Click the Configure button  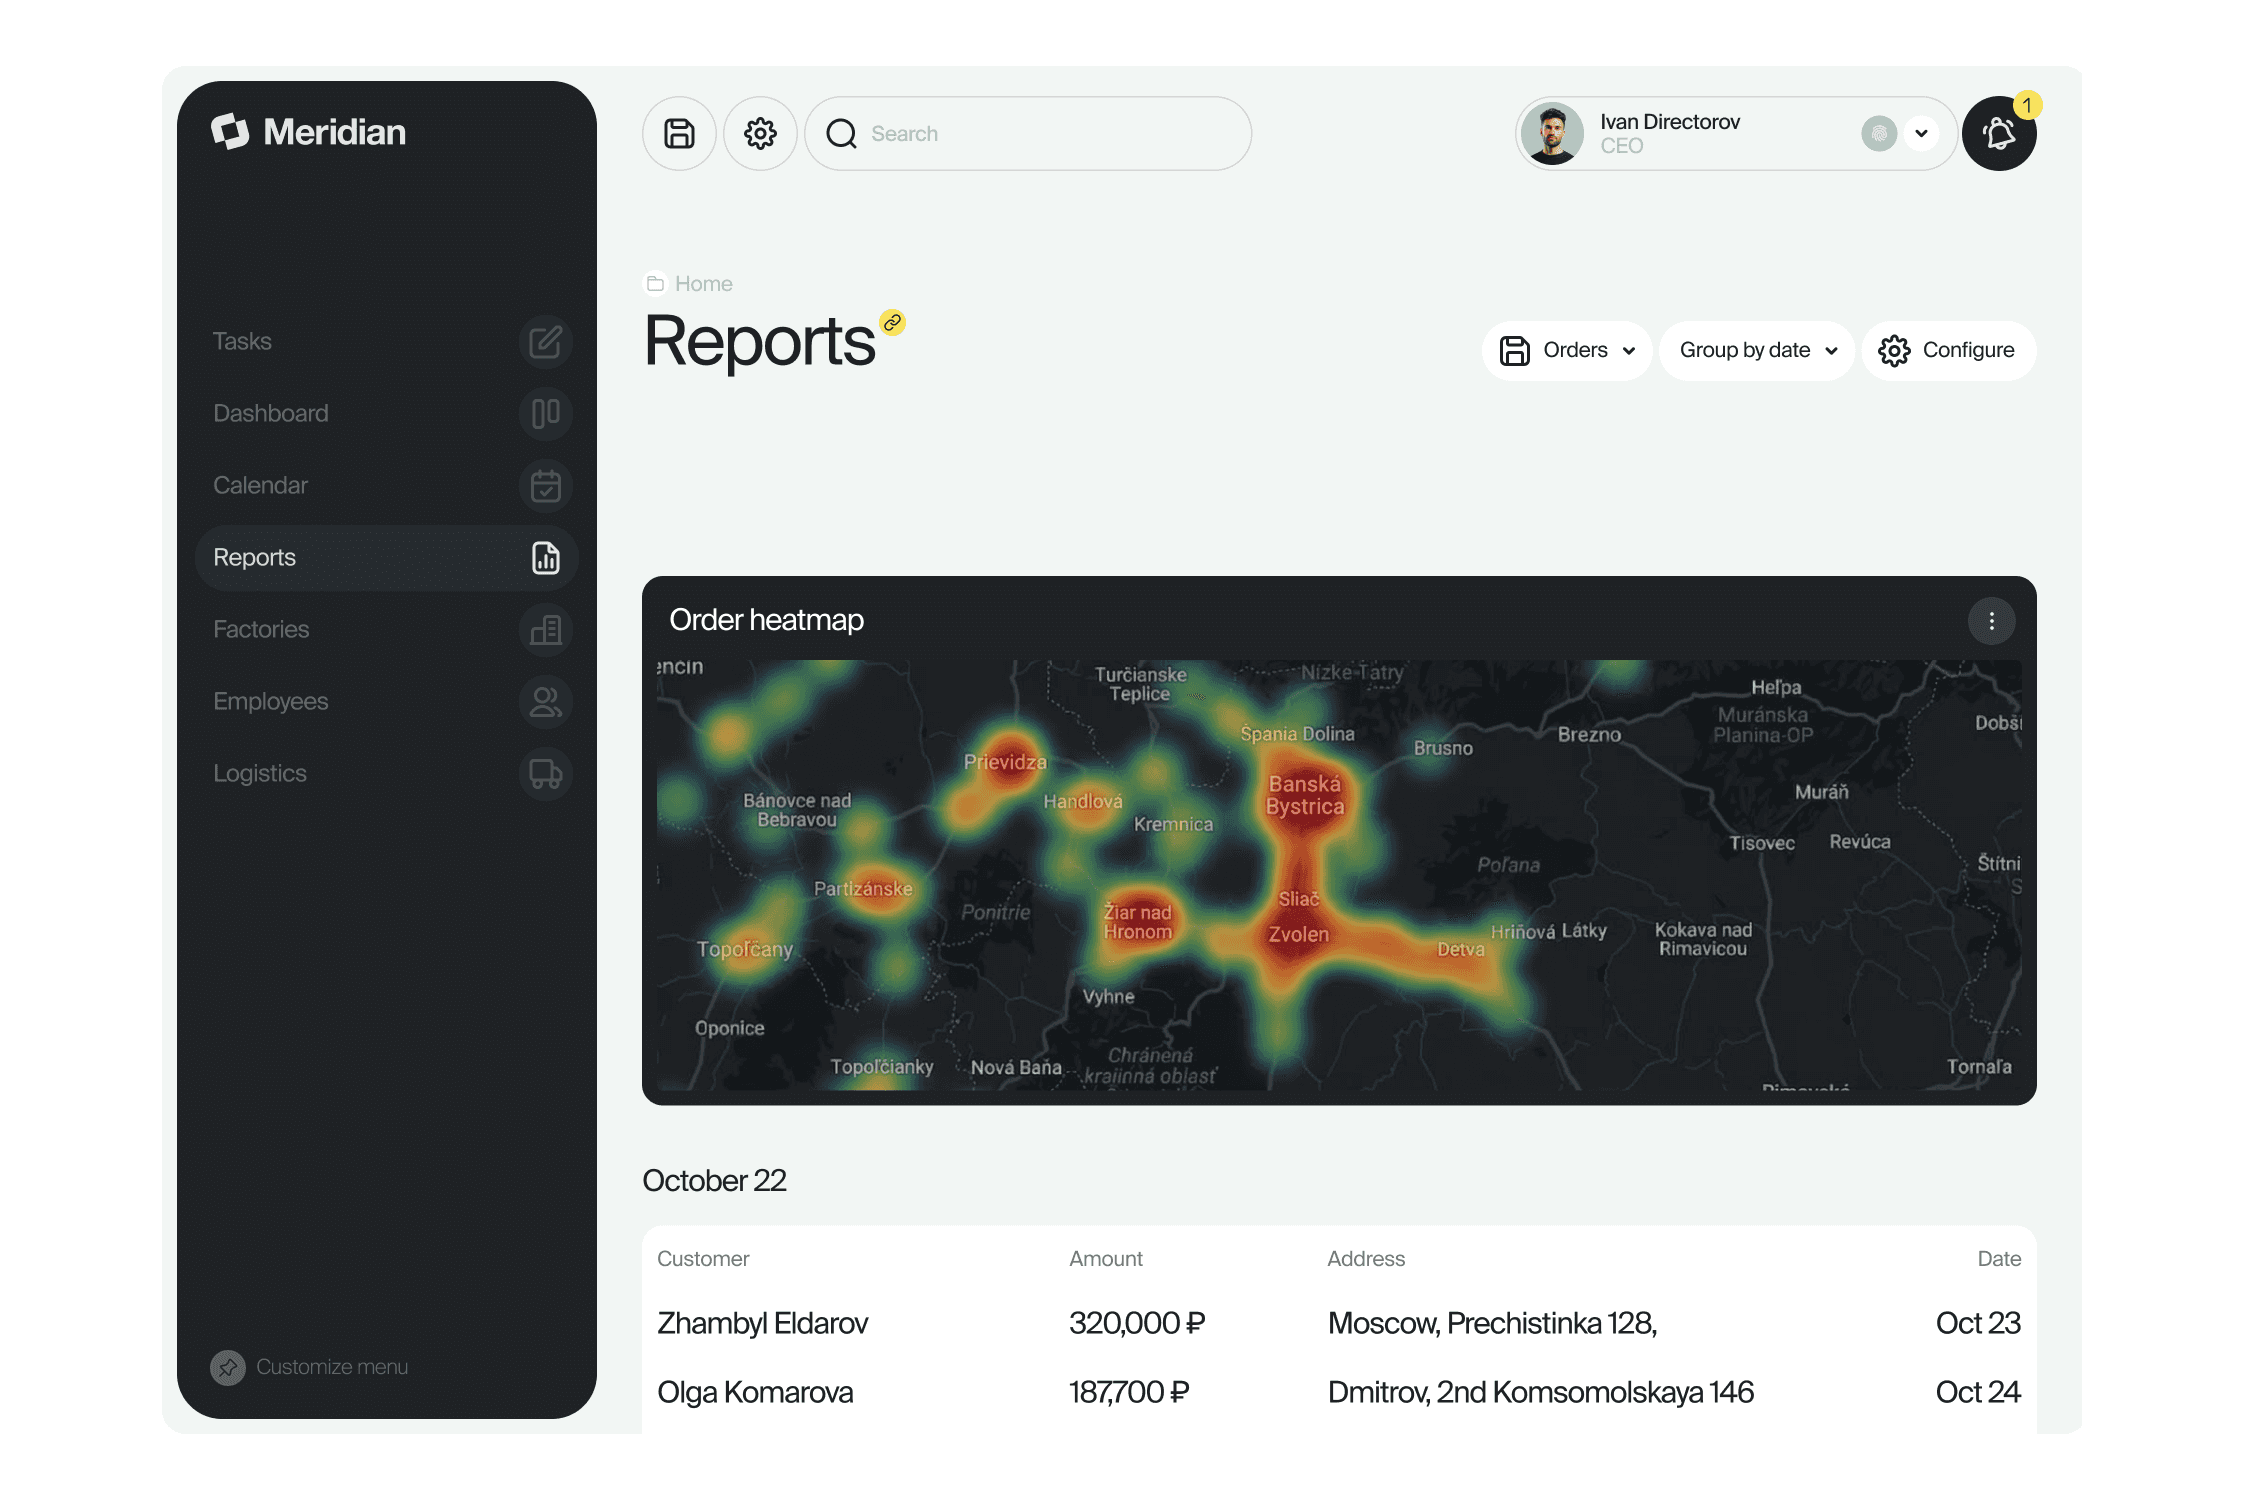pyautogui.click(x=1948, y=351)
